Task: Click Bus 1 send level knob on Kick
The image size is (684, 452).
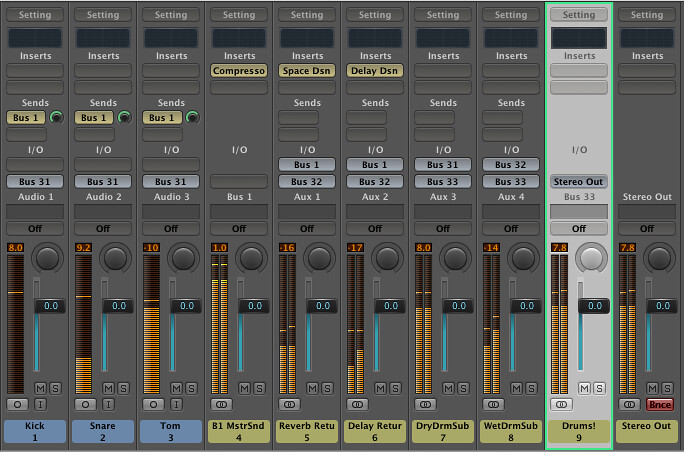Action: tap(57, 118)
